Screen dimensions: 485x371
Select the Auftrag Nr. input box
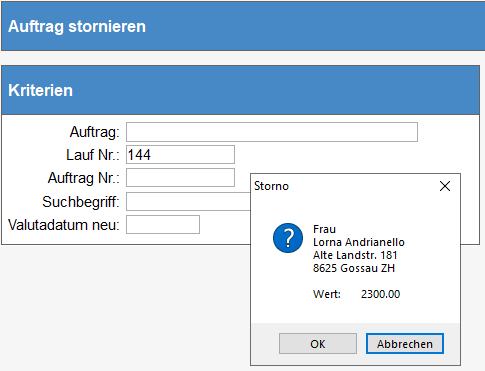click(180, 178)
